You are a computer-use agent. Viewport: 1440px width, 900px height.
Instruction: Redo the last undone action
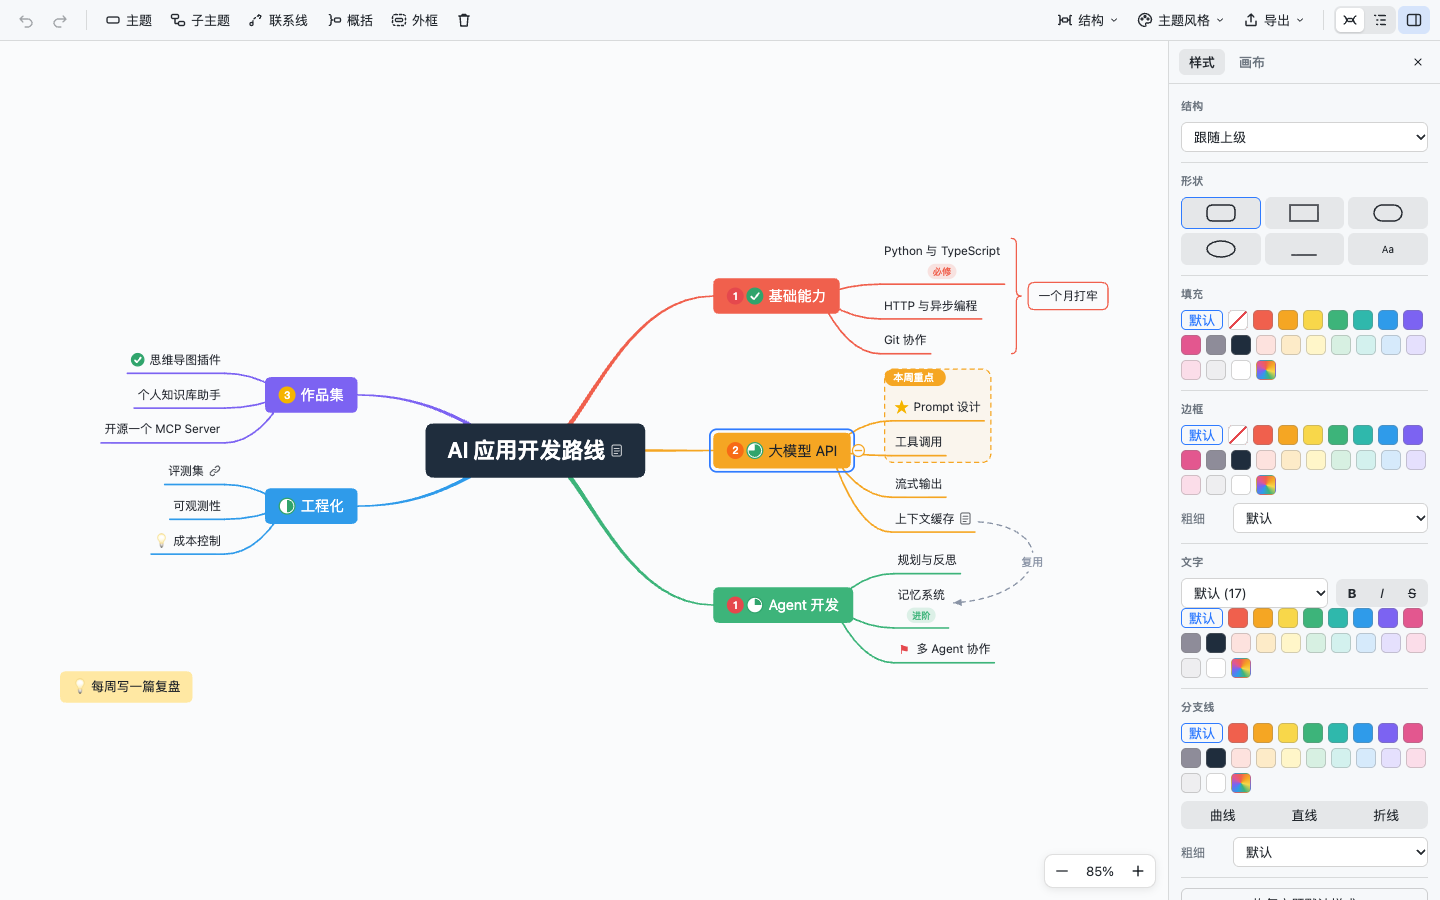(60, 20)
